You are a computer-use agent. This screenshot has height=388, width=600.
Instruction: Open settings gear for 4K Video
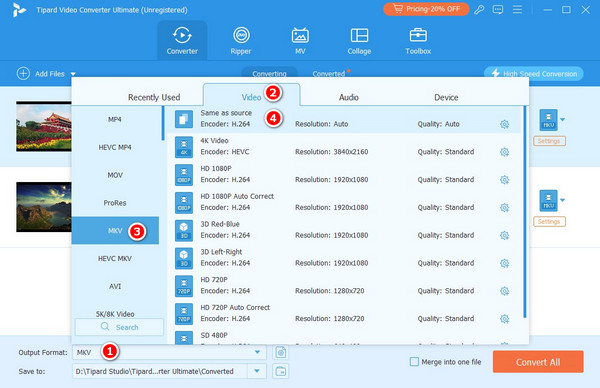[505, 152]
